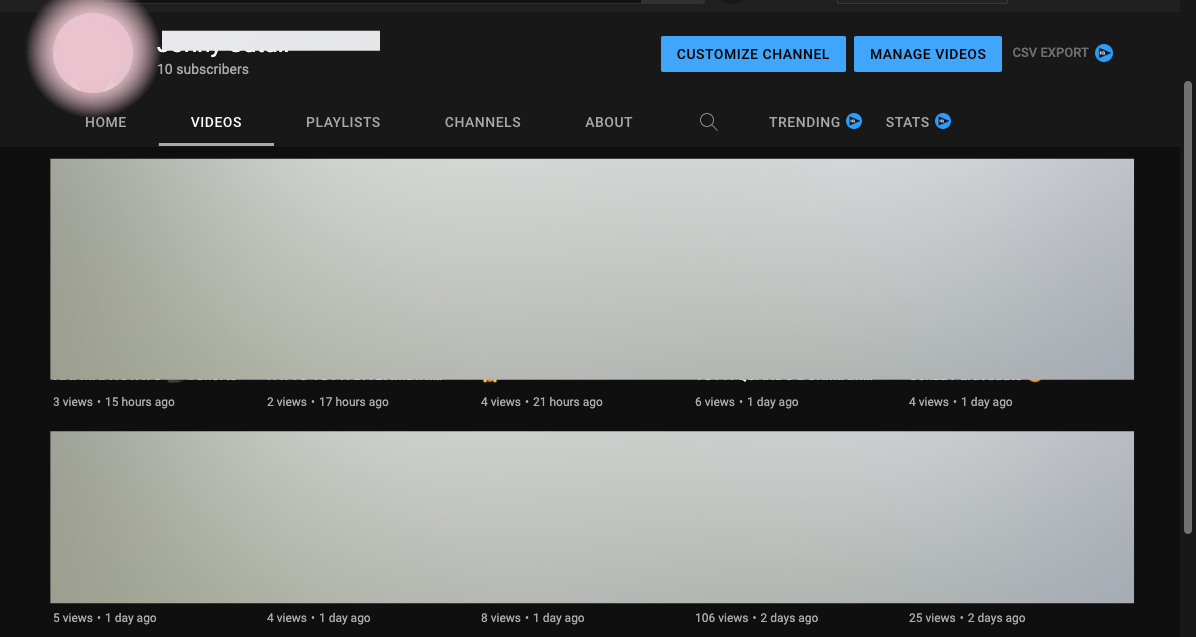The width and height of the screenshot is (1196, 637).
Task: Open the STATS tab
Action: (x=907, y=122)
